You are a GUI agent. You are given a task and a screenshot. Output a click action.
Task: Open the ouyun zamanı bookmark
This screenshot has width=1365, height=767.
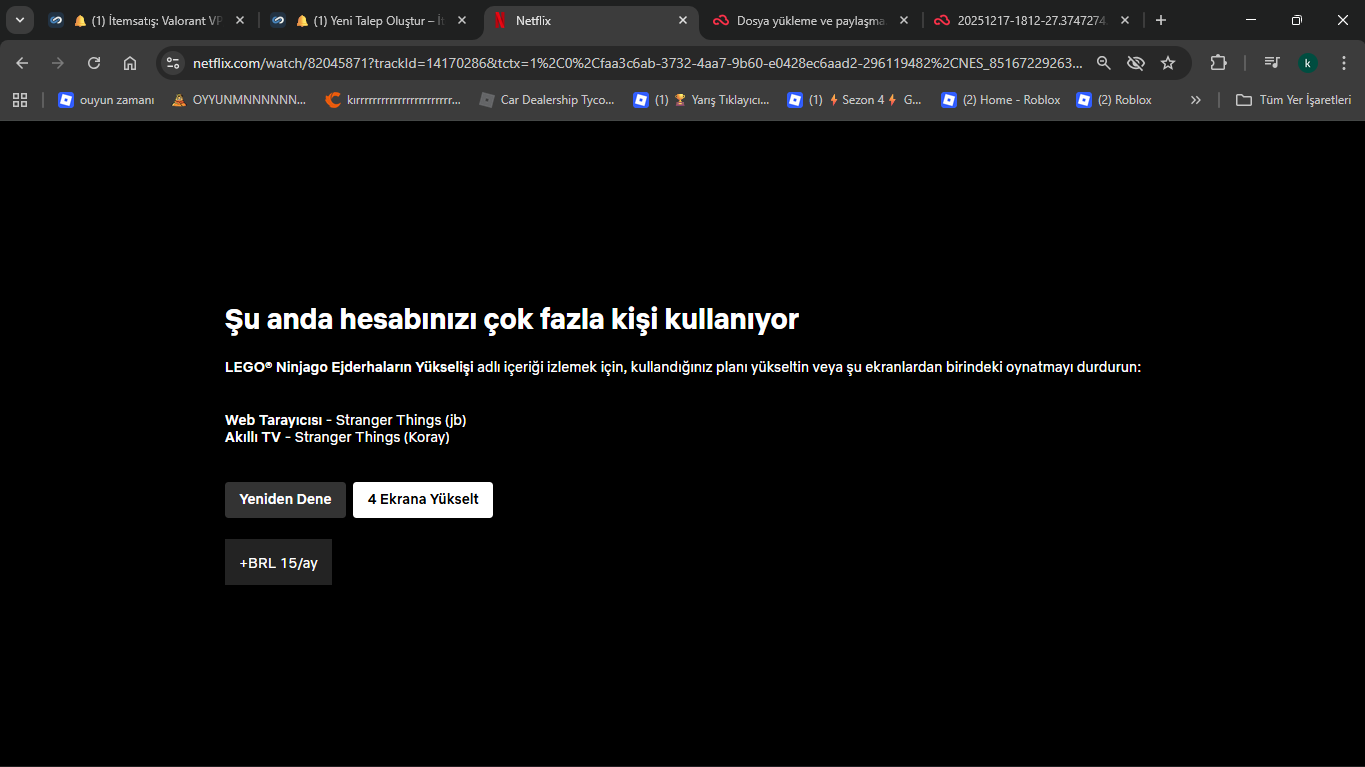[106, 100]
